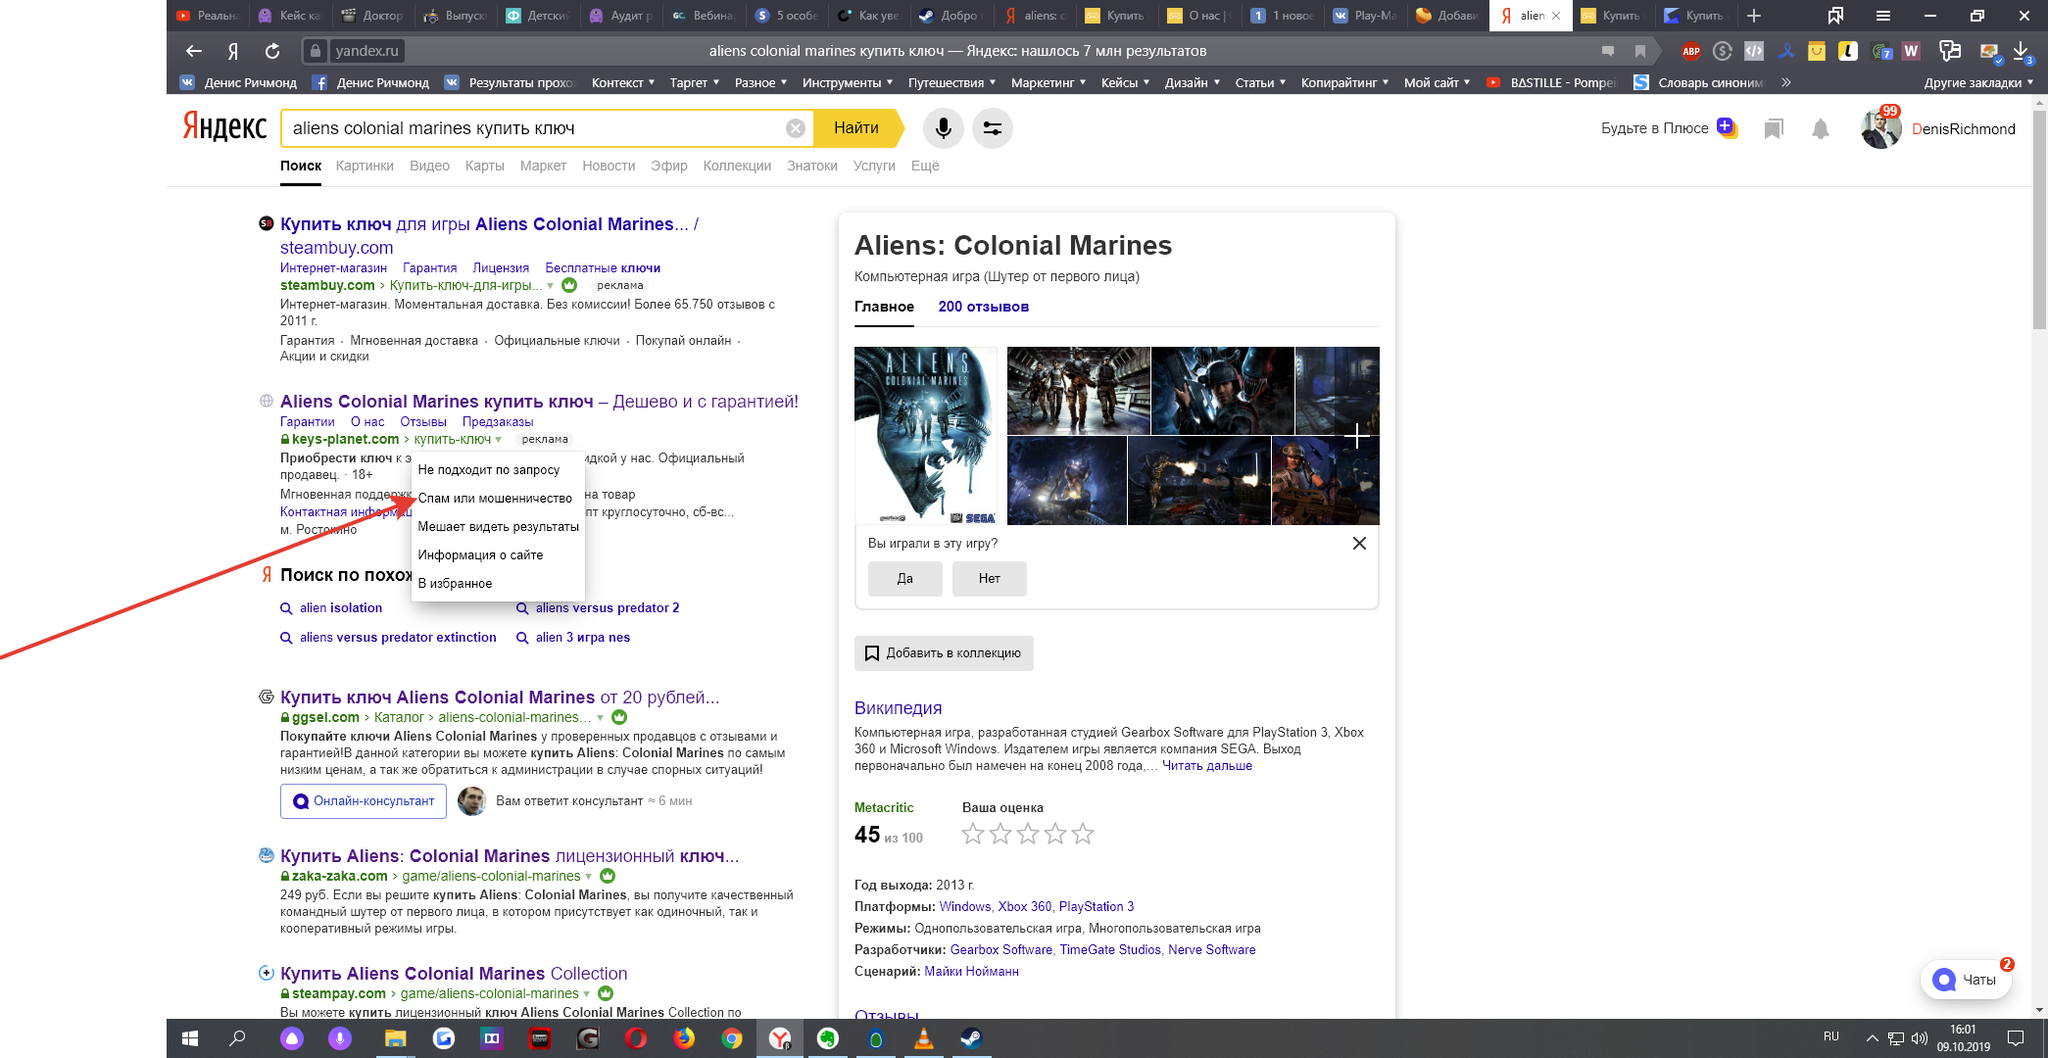The width and height of the screenshot is (2048, 1058).
Task: Open 'alien isolation' related search
Action: click(340, 608)
